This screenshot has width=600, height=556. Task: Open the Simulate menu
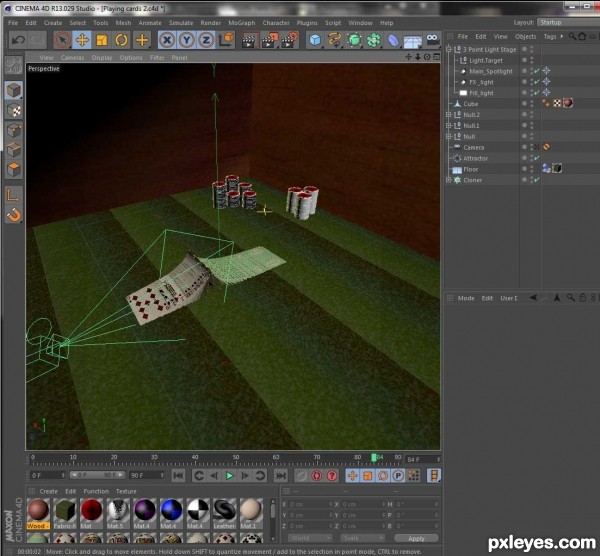pyautogui.click(x=181, y=23)
